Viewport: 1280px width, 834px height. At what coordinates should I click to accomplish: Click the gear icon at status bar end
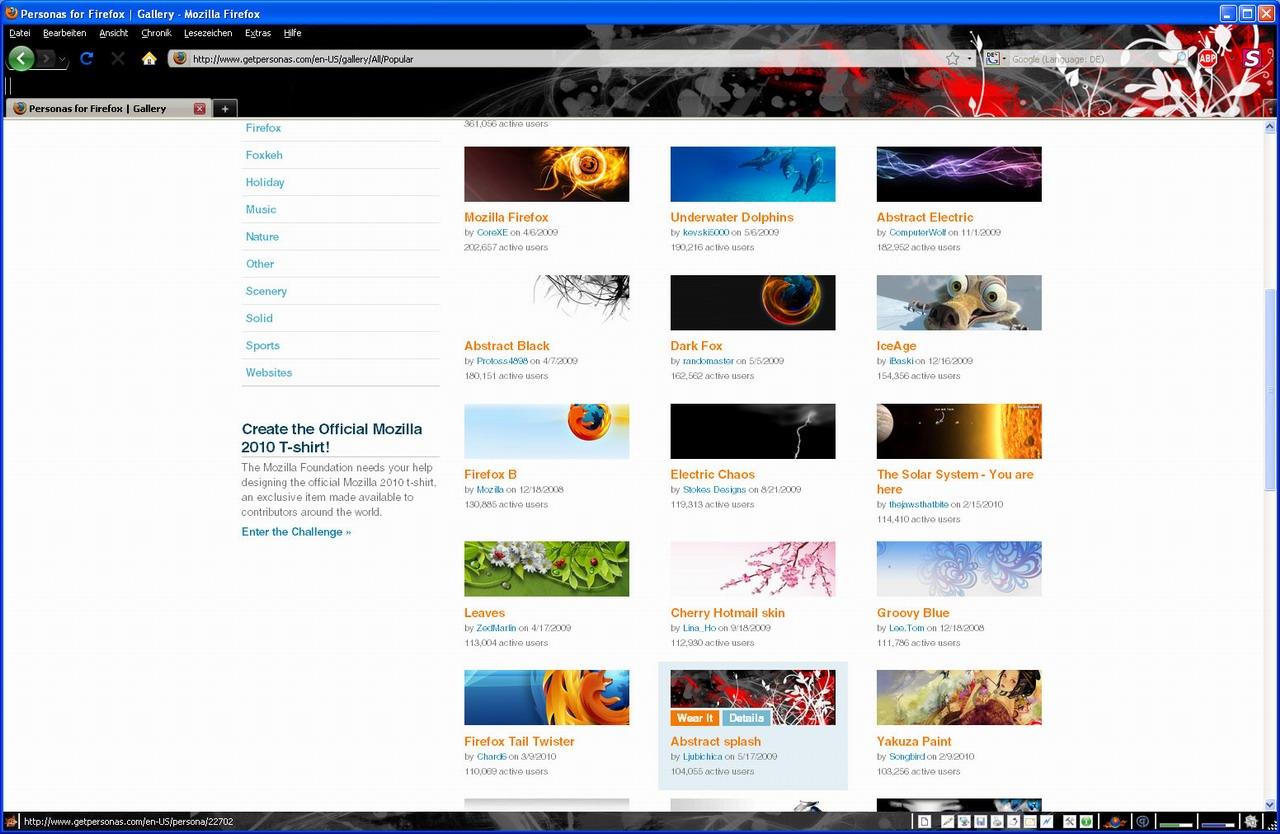pyautogui.click(x=1250, y=821)
